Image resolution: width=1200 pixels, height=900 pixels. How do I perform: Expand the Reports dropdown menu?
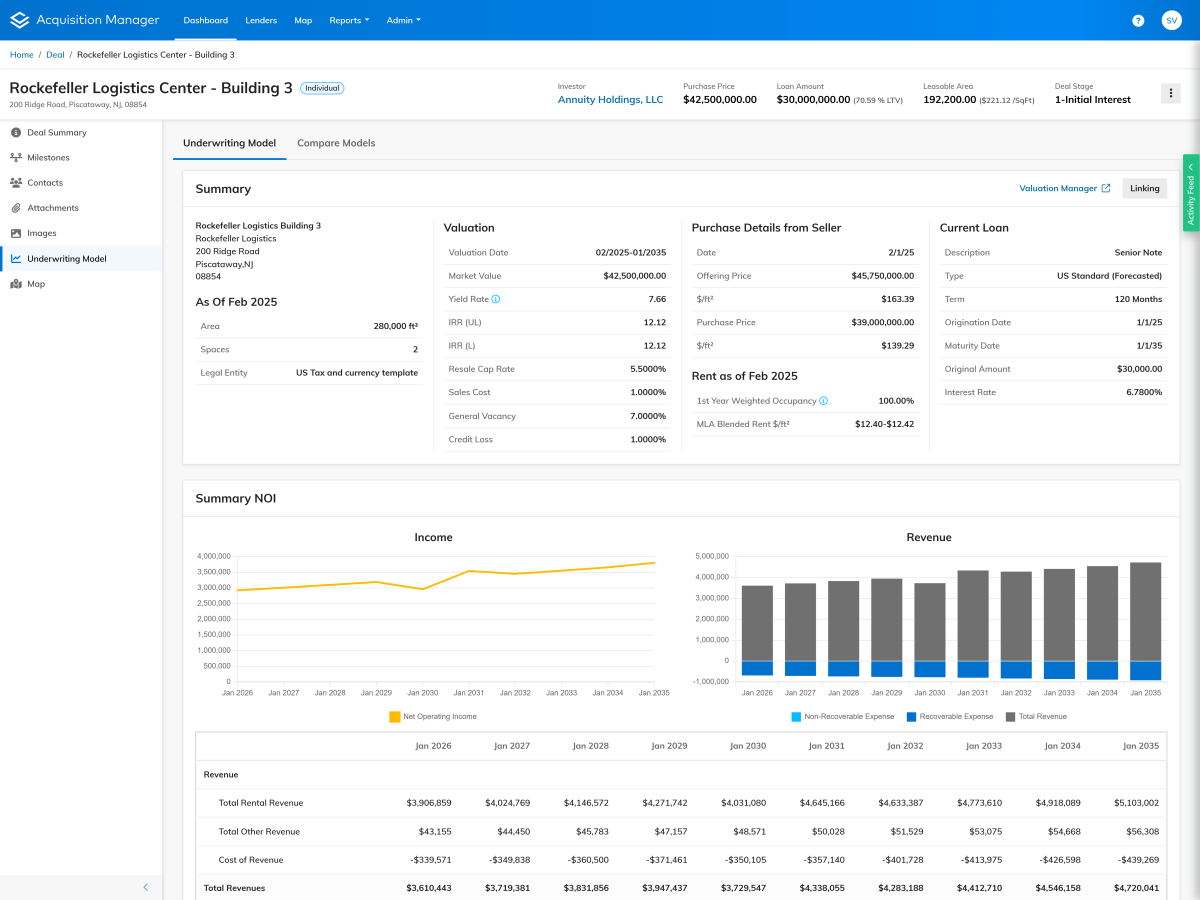(349, 20)
